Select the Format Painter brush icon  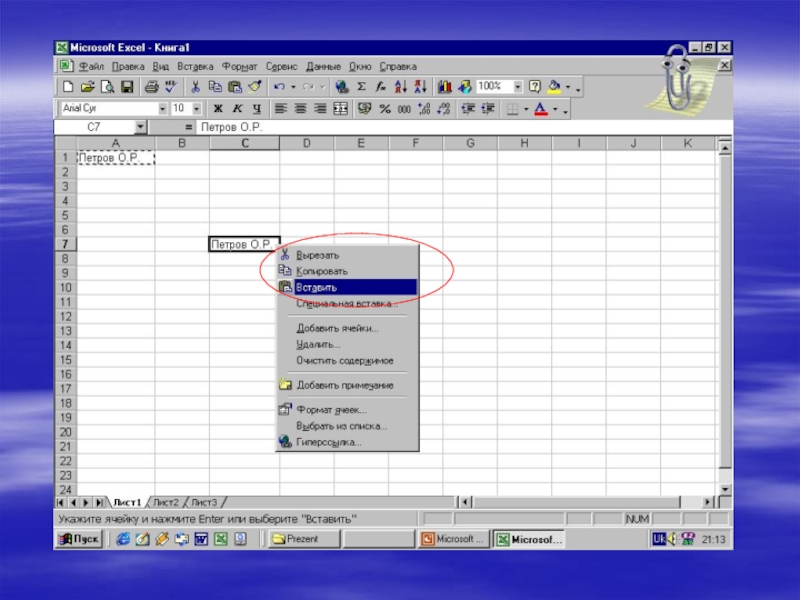click(x=254, y=87)
